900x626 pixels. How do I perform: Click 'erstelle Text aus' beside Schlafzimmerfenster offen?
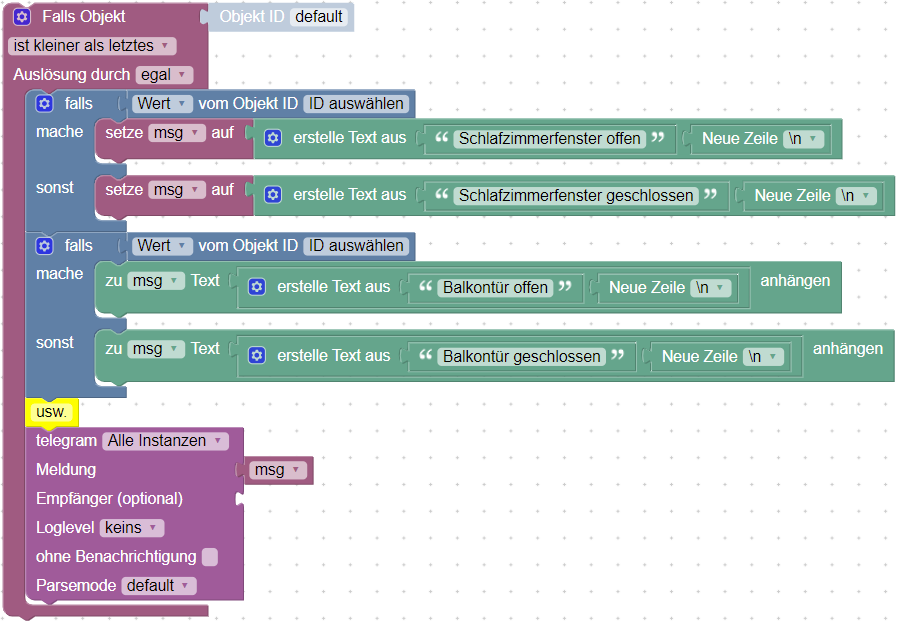click(x=350, y=138)
